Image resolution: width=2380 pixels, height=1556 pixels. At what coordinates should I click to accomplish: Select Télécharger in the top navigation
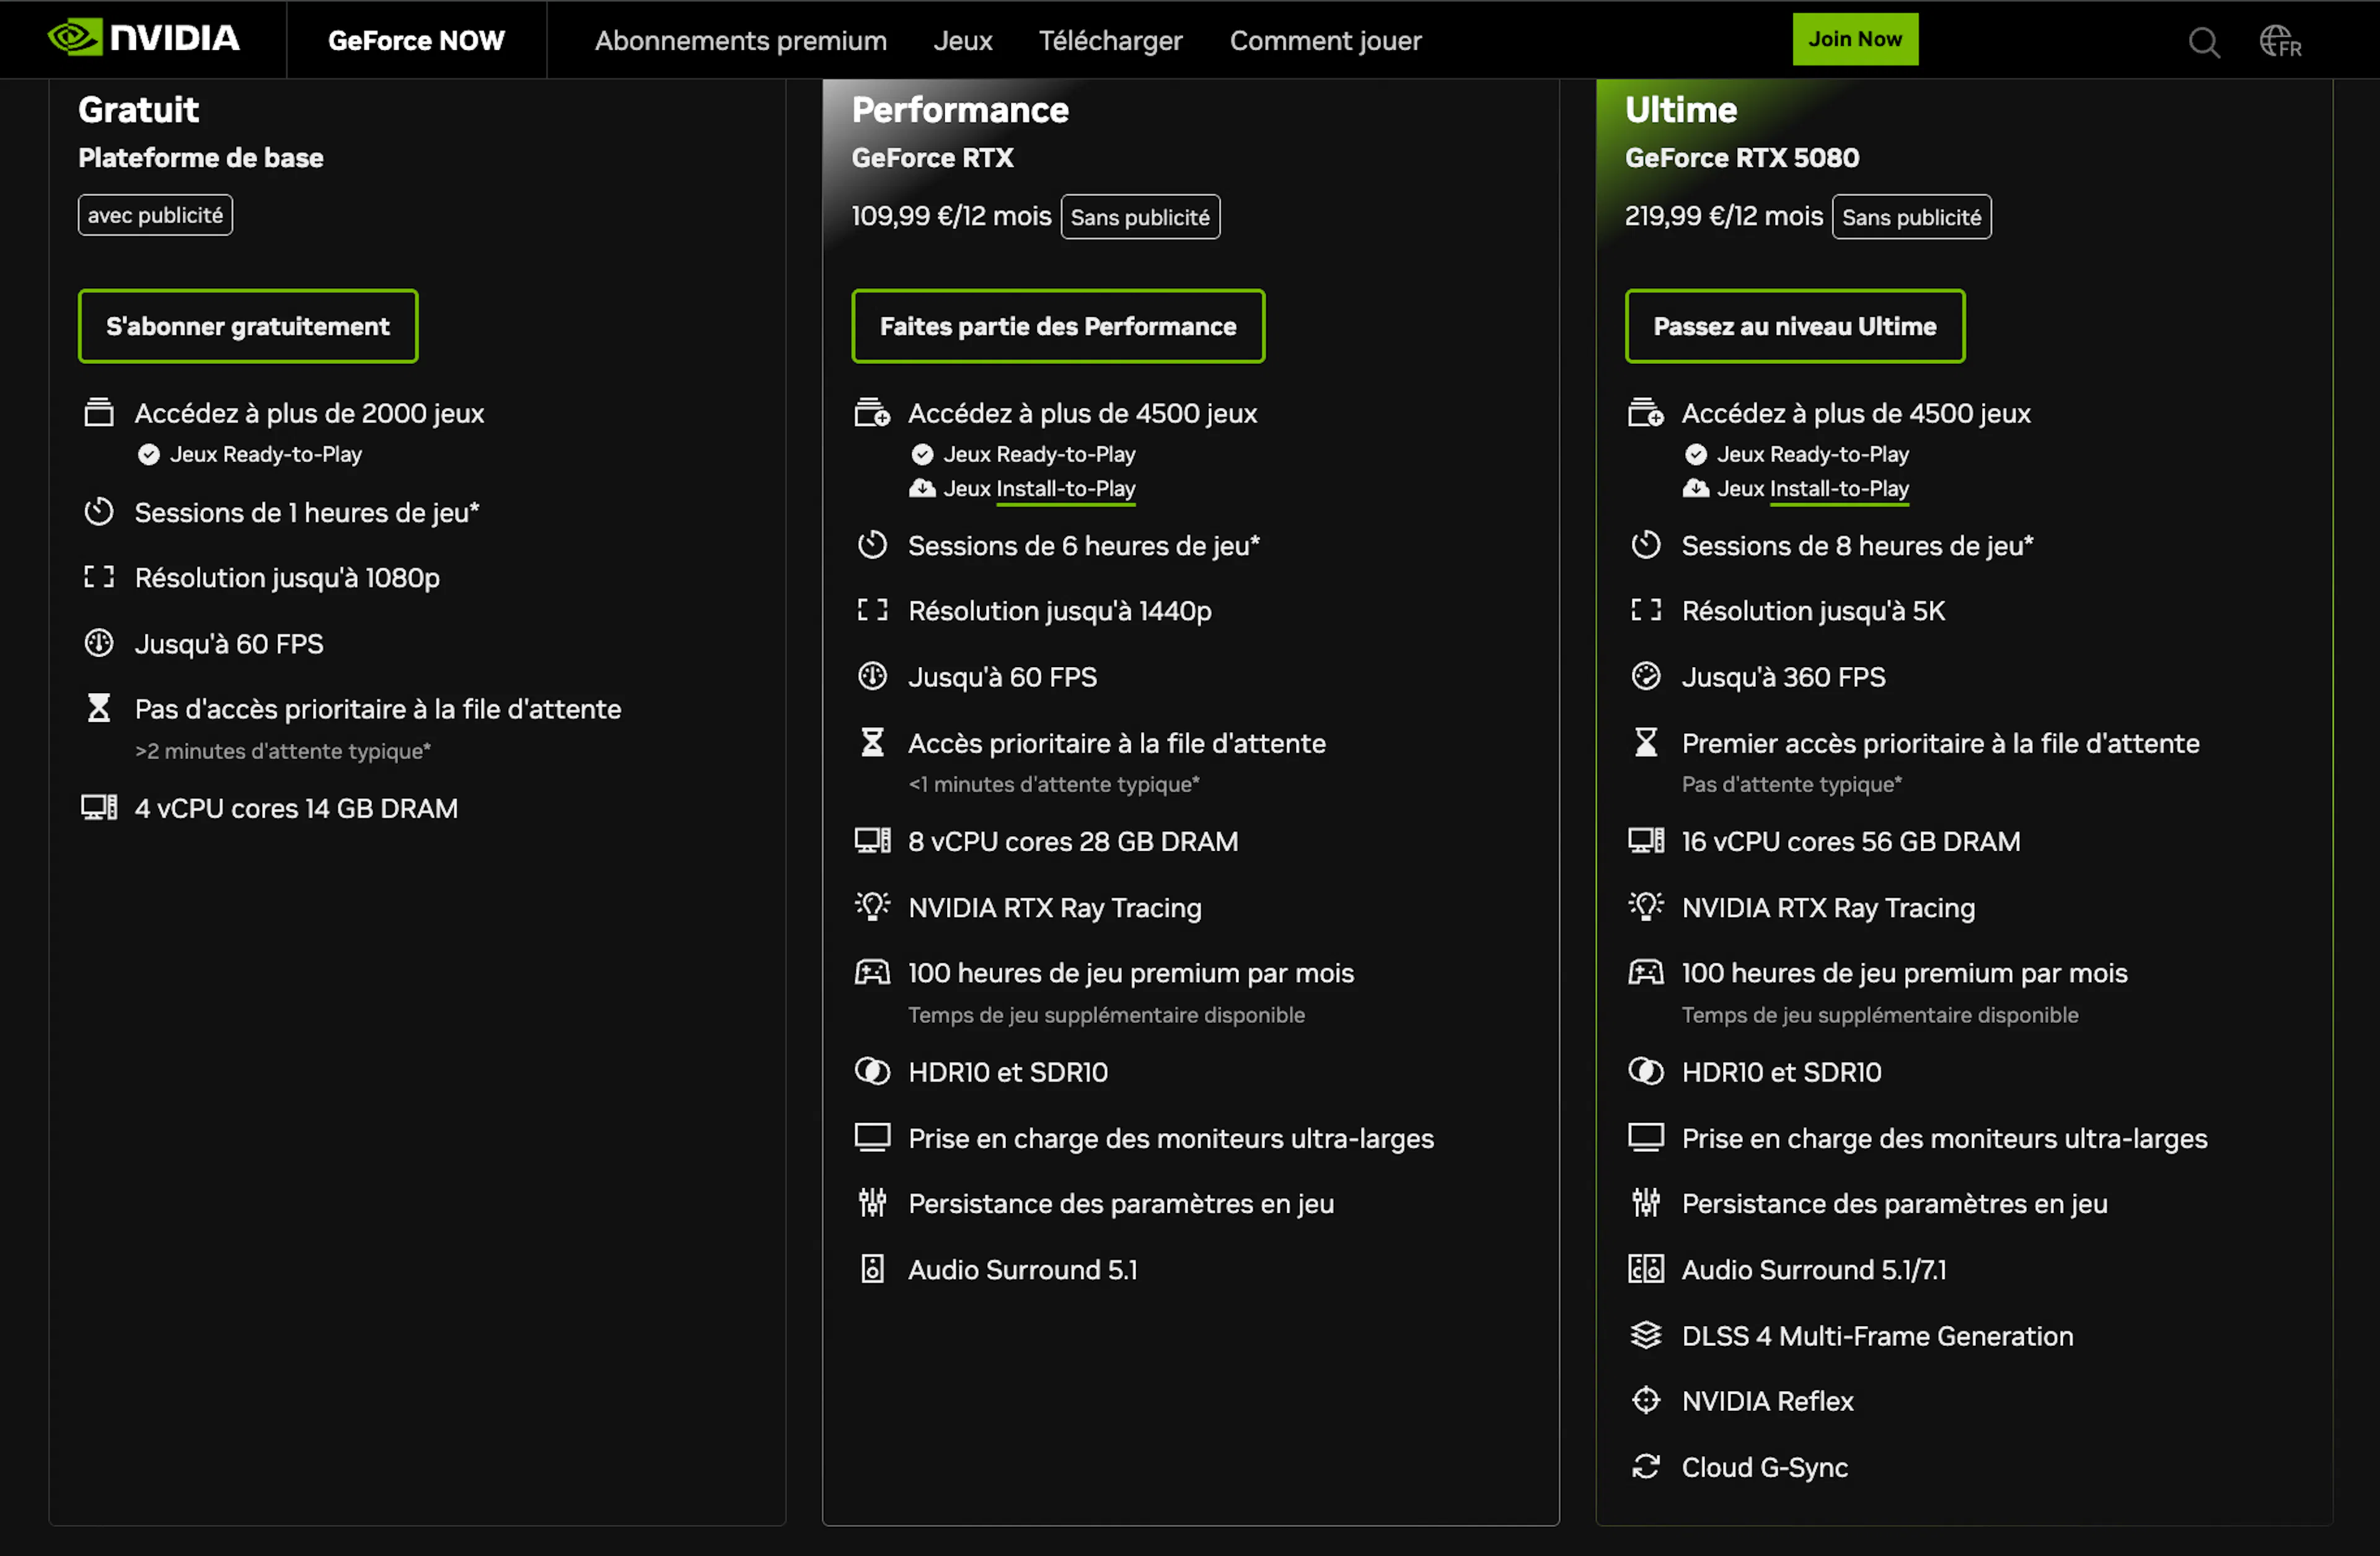1110,40
